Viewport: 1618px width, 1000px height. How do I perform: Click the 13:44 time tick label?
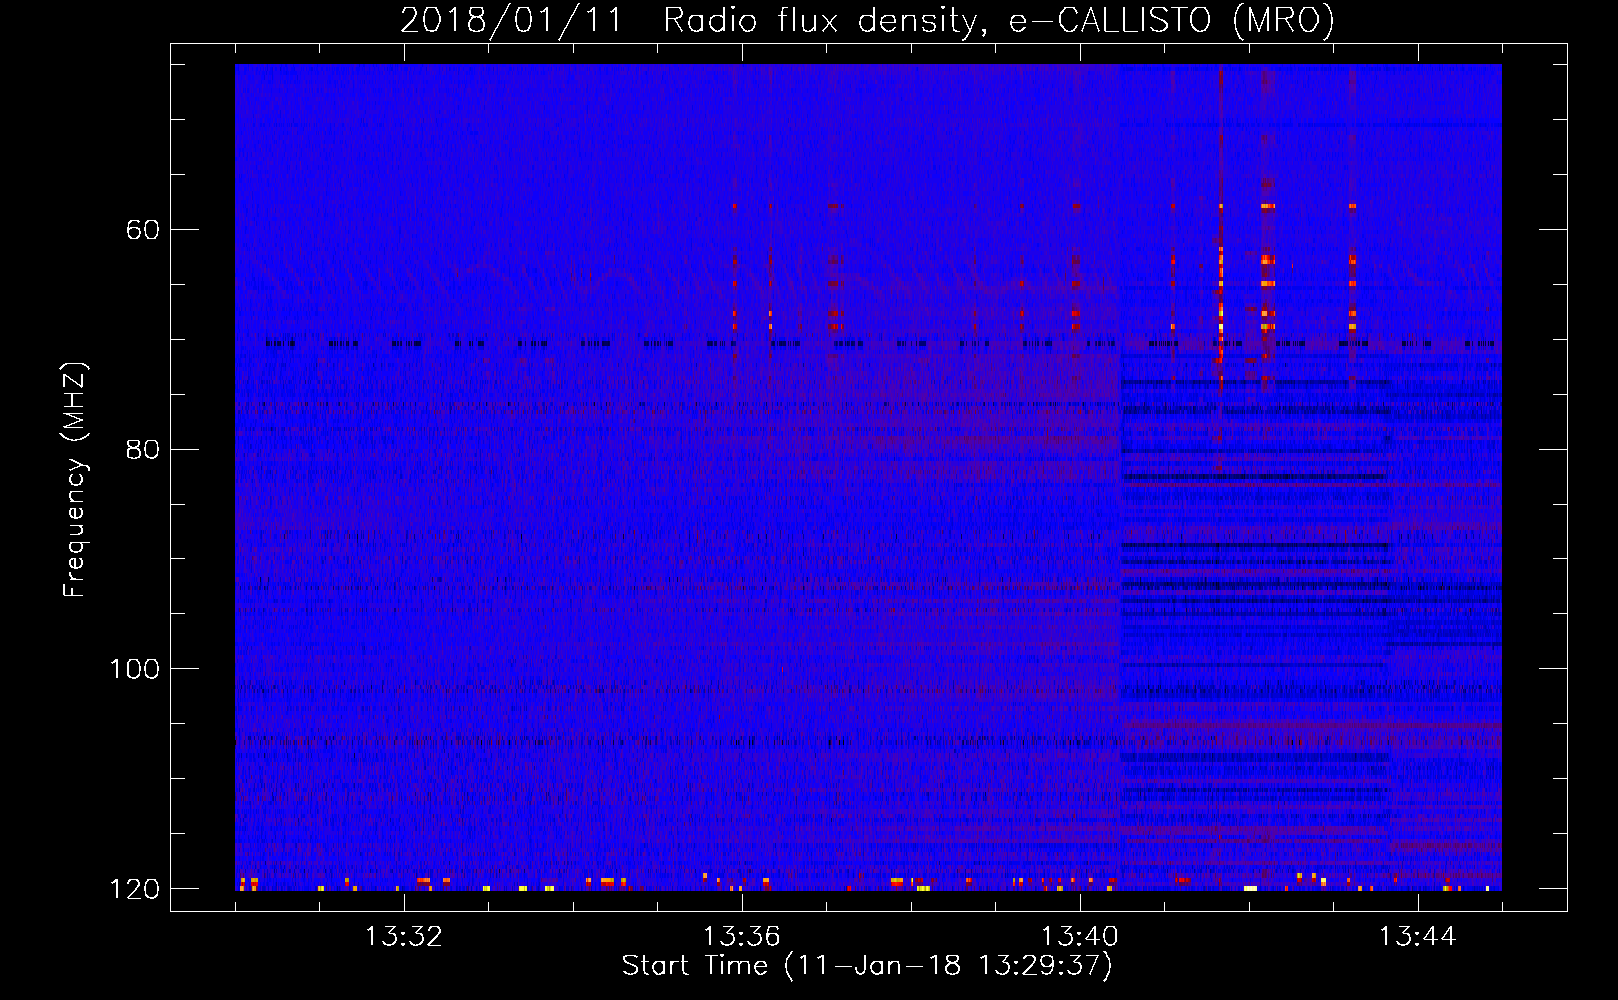point(1418,937)
